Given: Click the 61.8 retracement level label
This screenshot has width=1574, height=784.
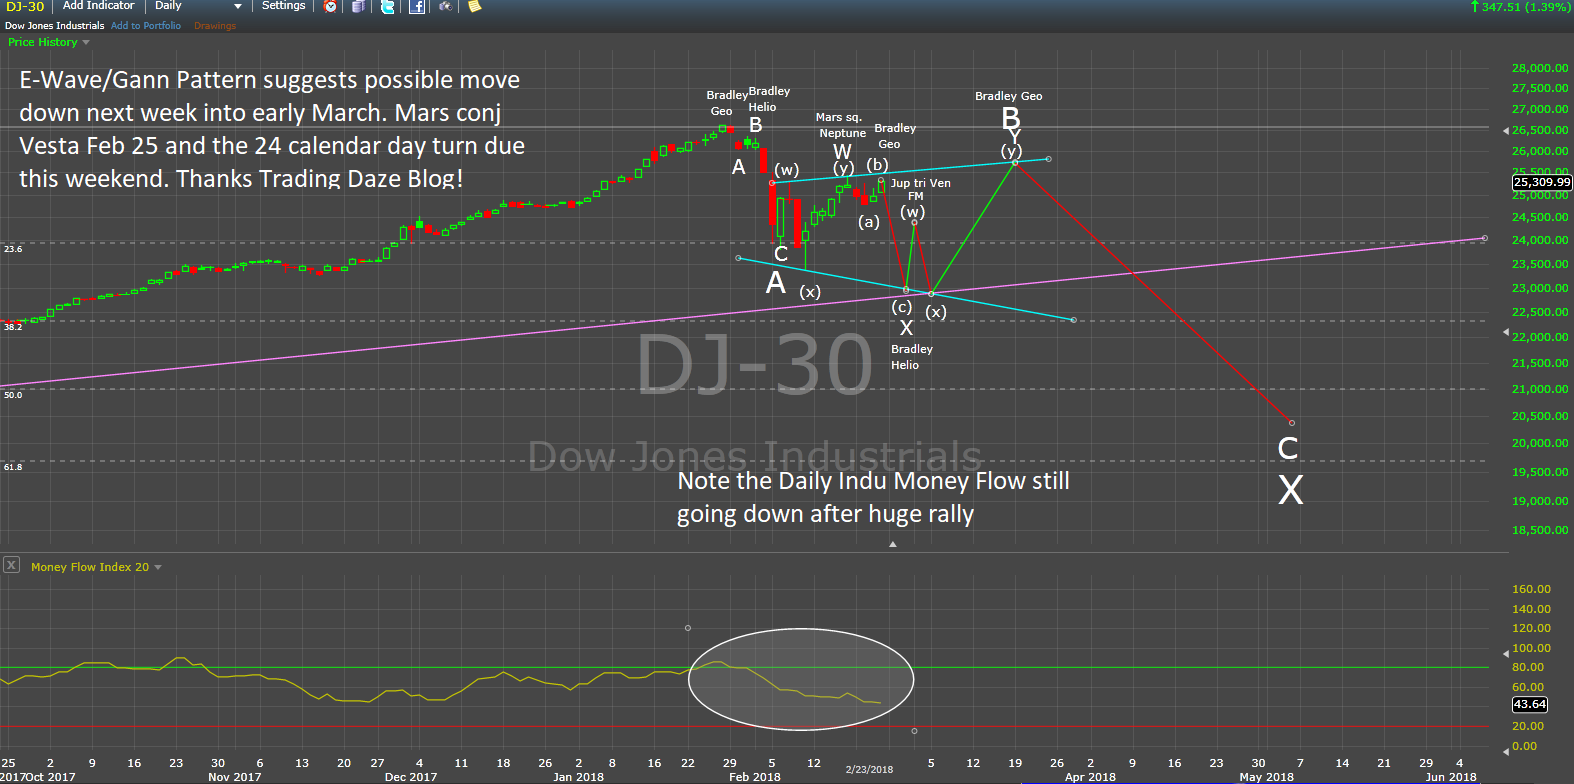Looking at the screenshot, I should [x=13, y=467].
